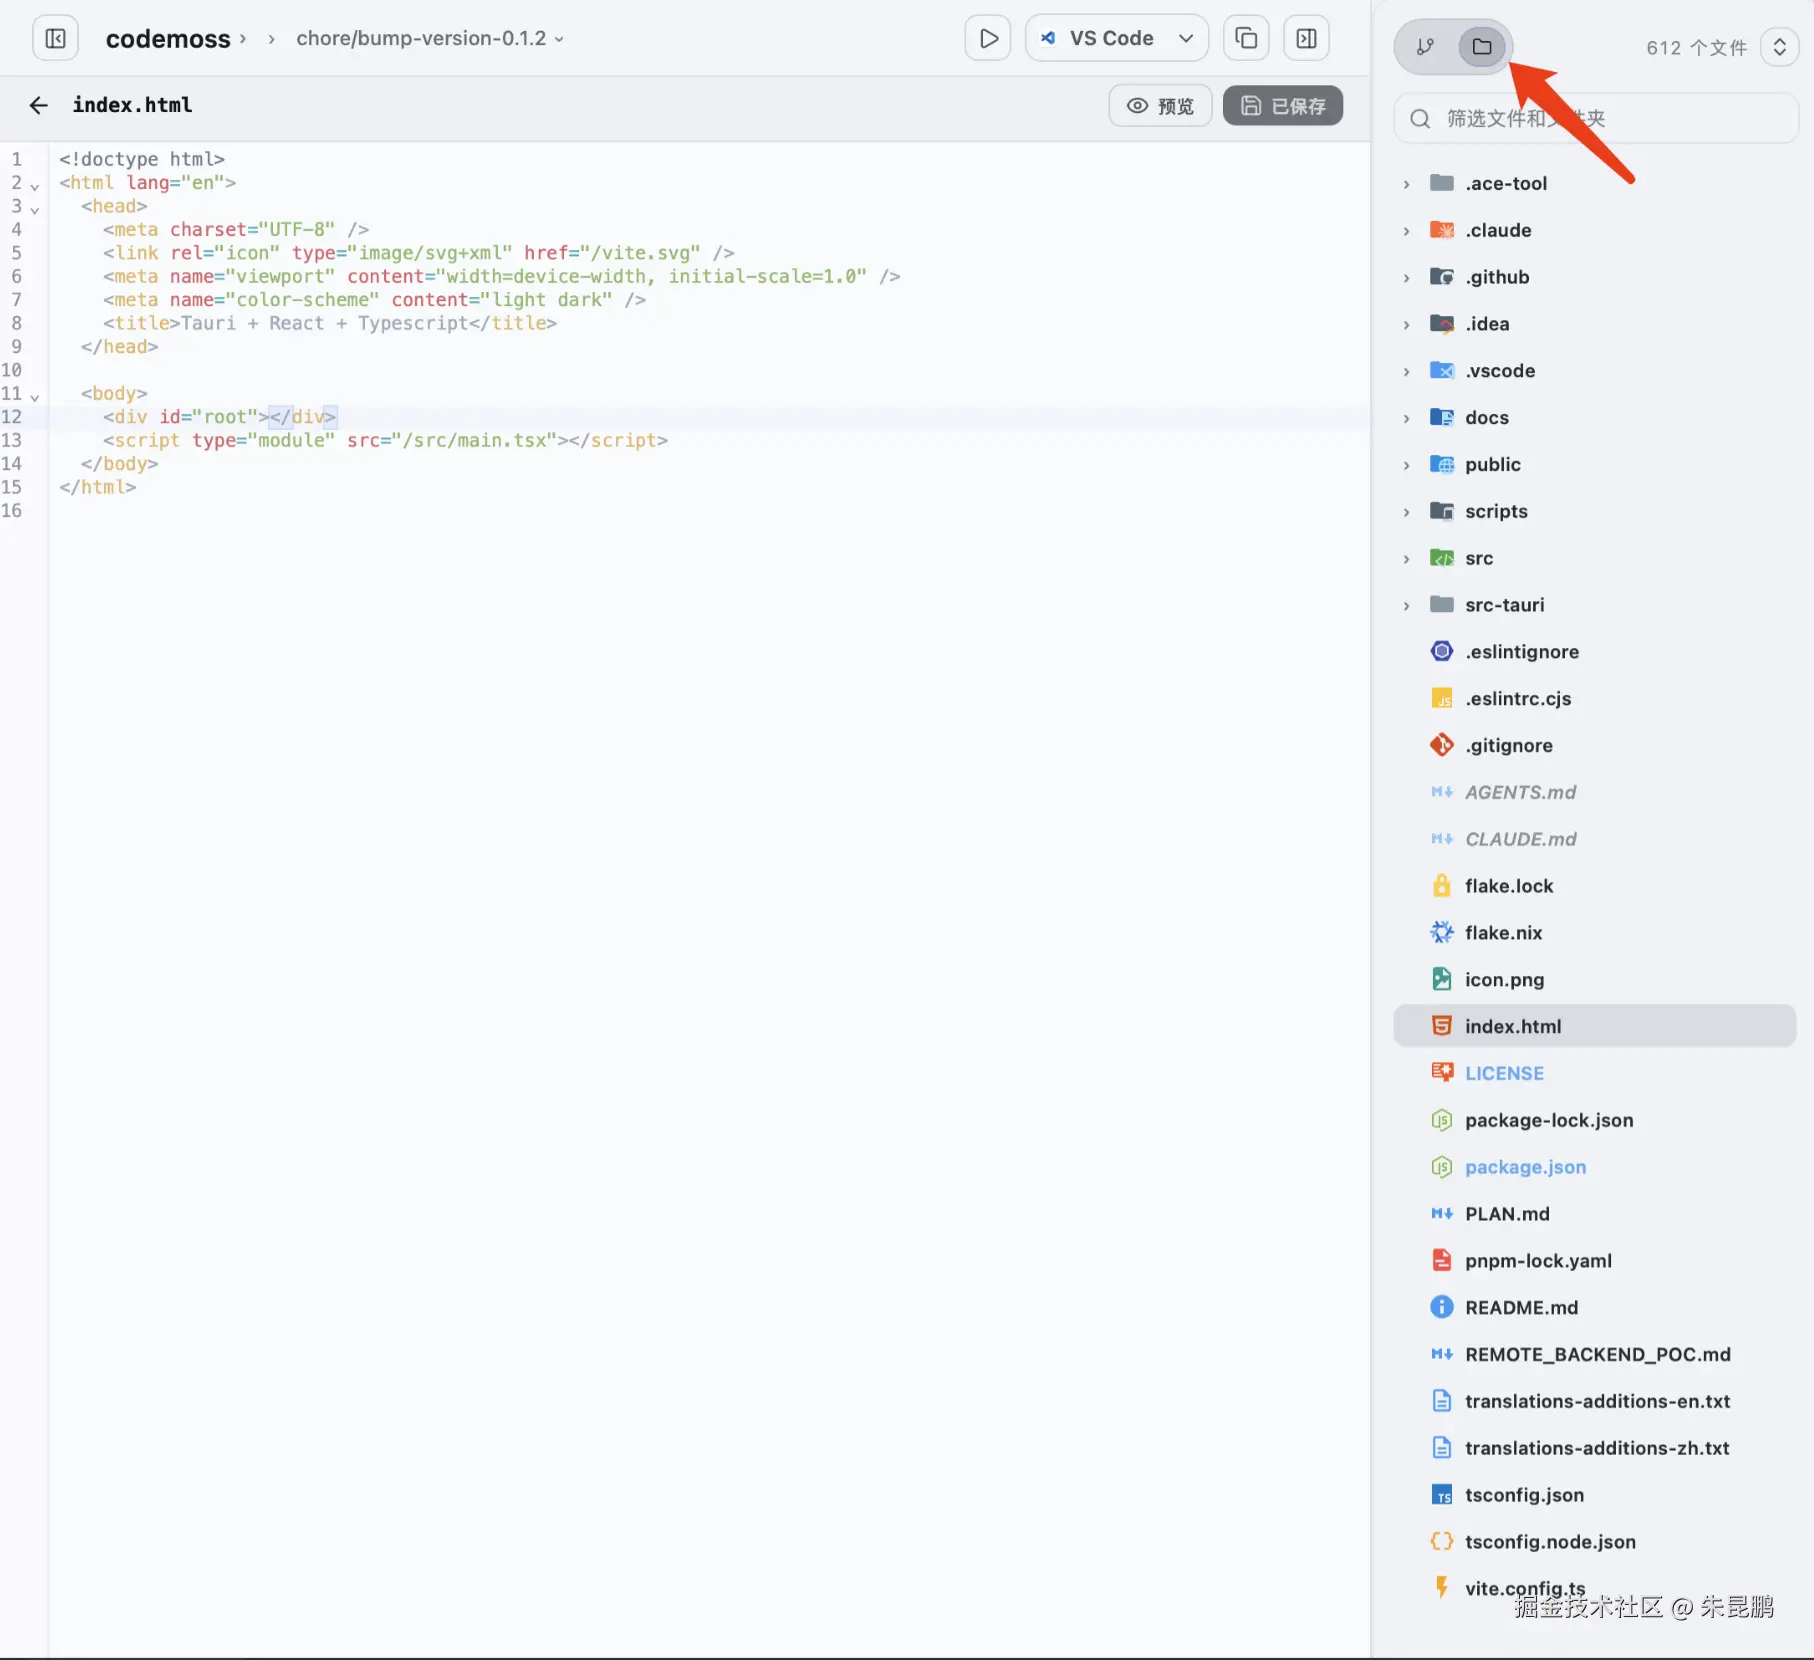
Task: Click the expand/collapse all files stepper
Action: [x=1779, y=48]
